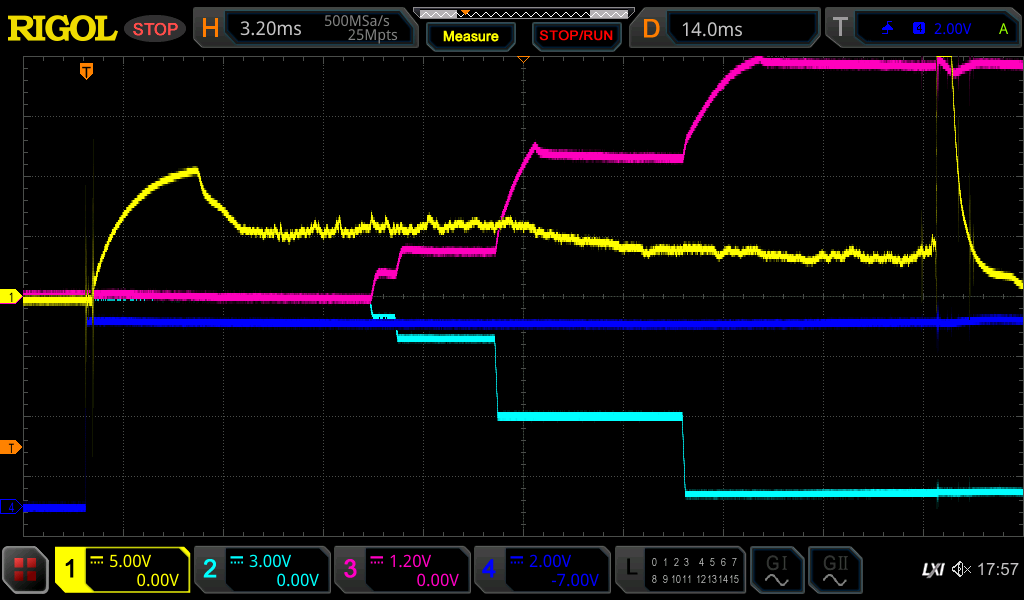The image size is (1024, 600).
Task: Click the GII waveform generator icon
Action: pyautogui.click(x=834, y=570)
